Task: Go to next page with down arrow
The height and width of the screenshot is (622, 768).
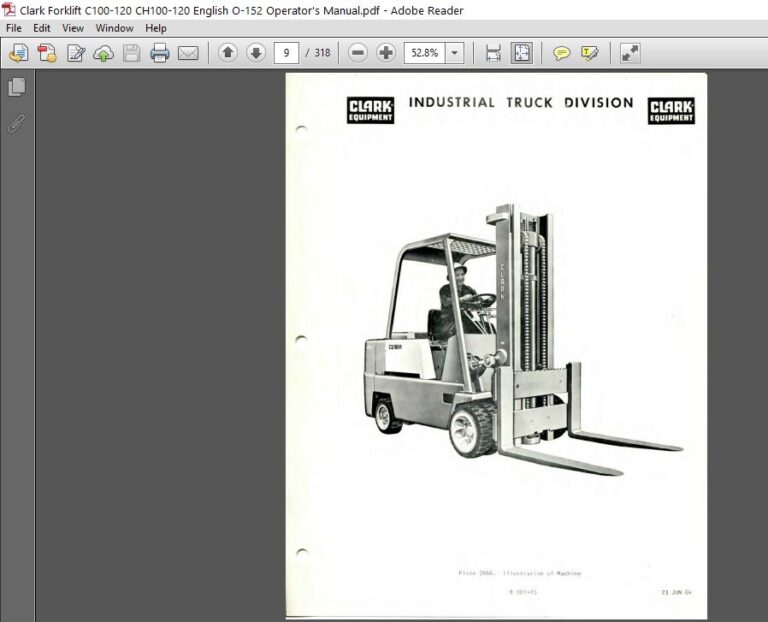Action: pos(256,52)
